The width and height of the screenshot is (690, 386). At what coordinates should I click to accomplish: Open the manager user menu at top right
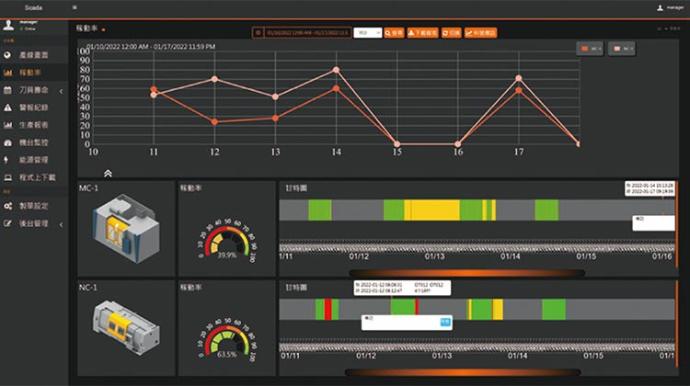click(x=670, y=8)
